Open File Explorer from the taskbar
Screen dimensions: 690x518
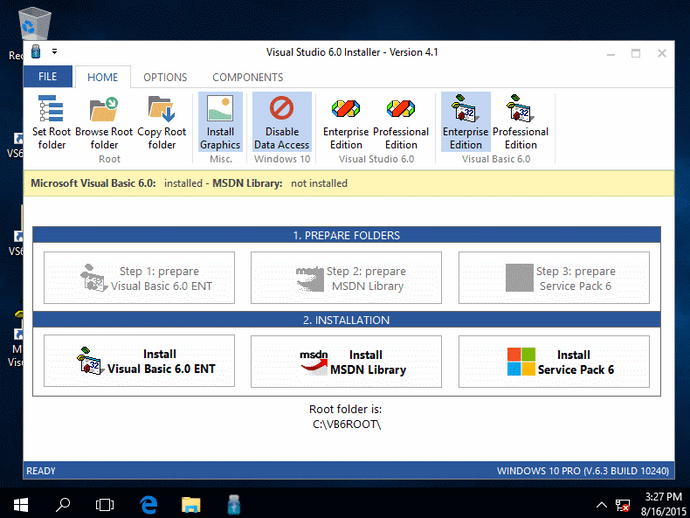191,504
